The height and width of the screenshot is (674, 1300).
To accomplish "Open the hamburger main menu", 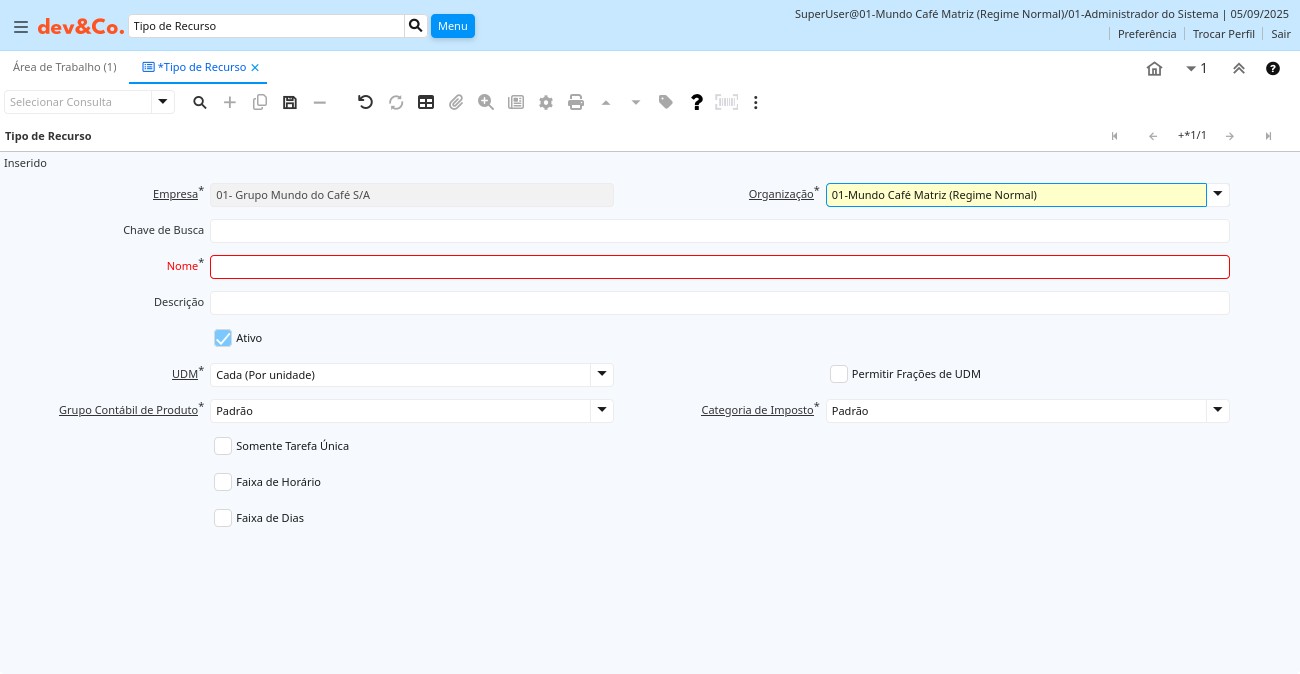I will 20,26.
